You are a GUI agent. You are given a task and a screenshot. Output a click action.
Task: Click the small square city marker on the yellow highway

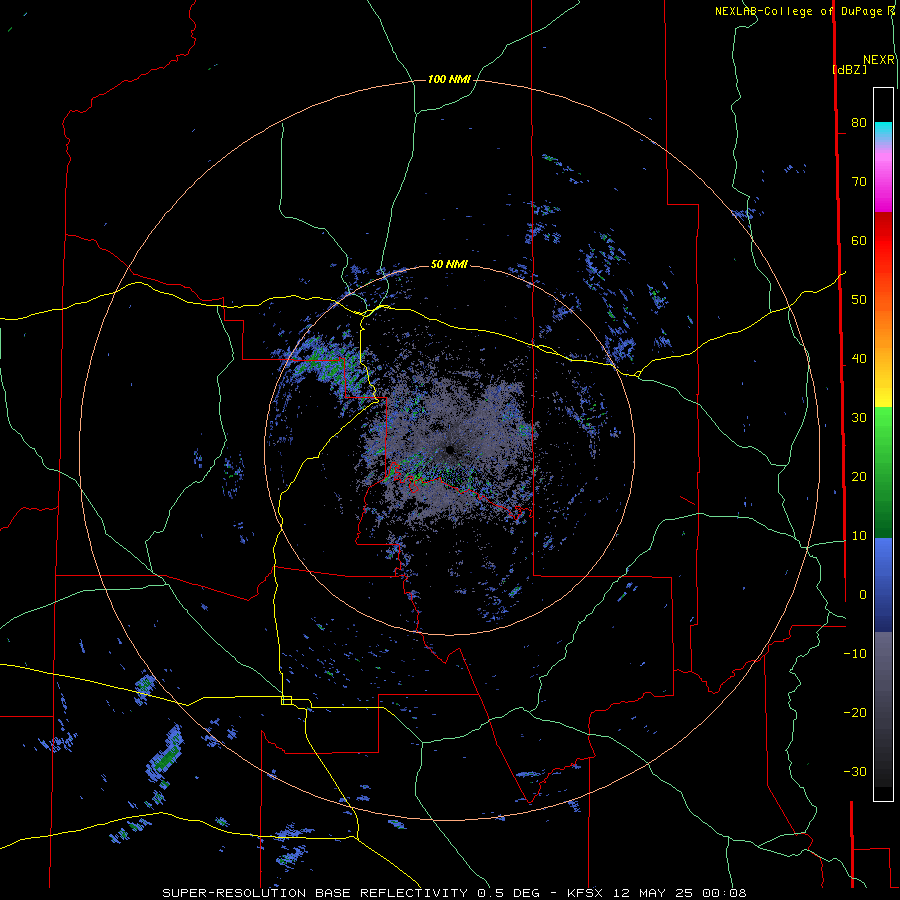coord(286,700)
